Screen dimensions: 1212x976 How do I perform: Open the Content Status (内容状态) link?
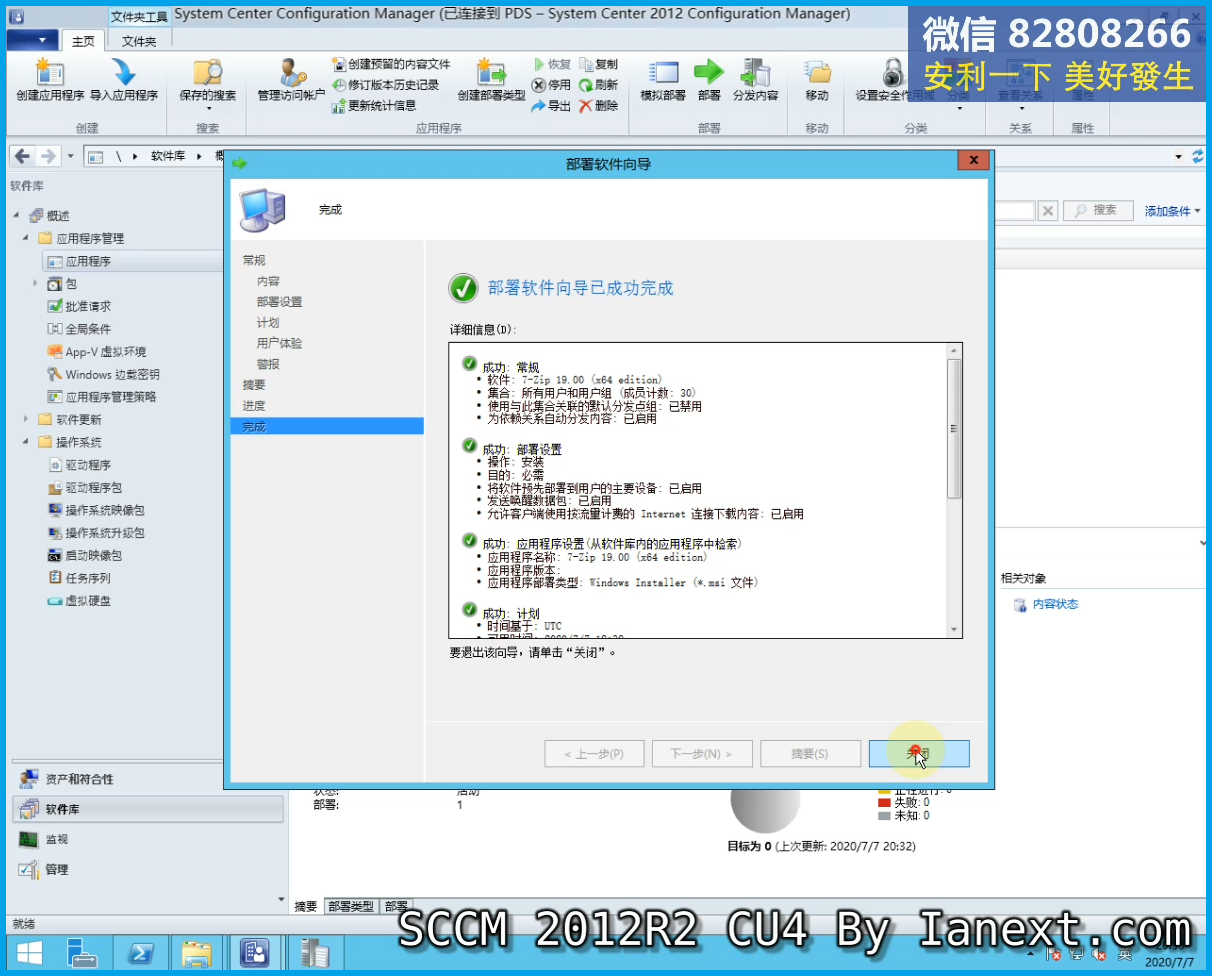(x=1055, y=604)
